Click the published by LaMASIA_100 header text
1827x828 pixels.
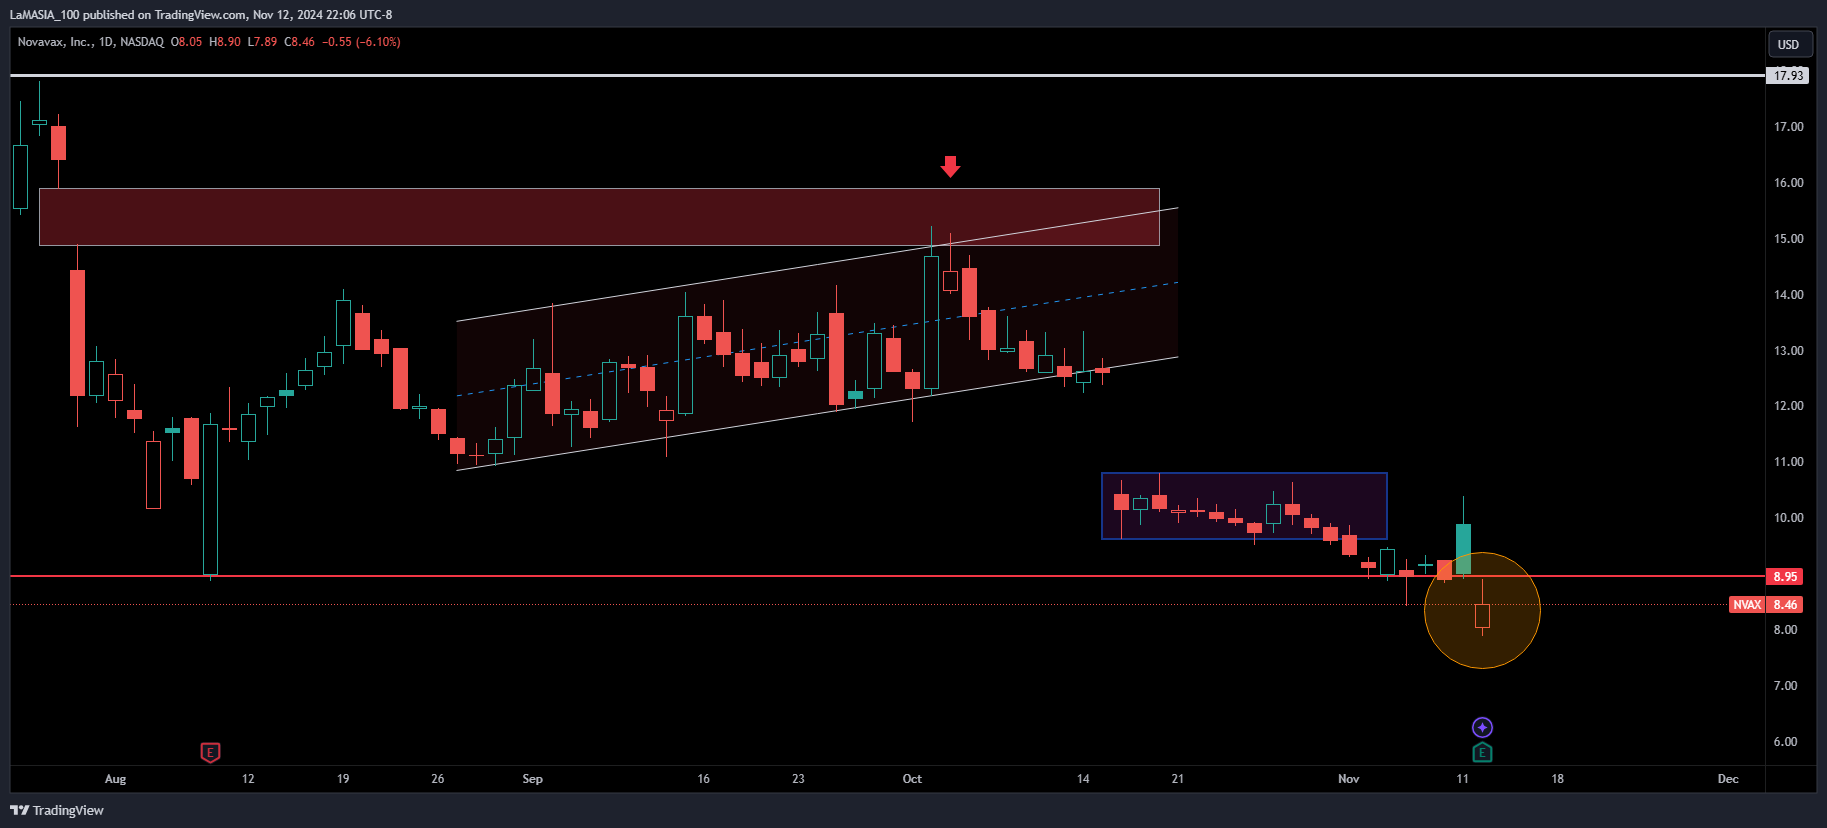coord(201,15)
